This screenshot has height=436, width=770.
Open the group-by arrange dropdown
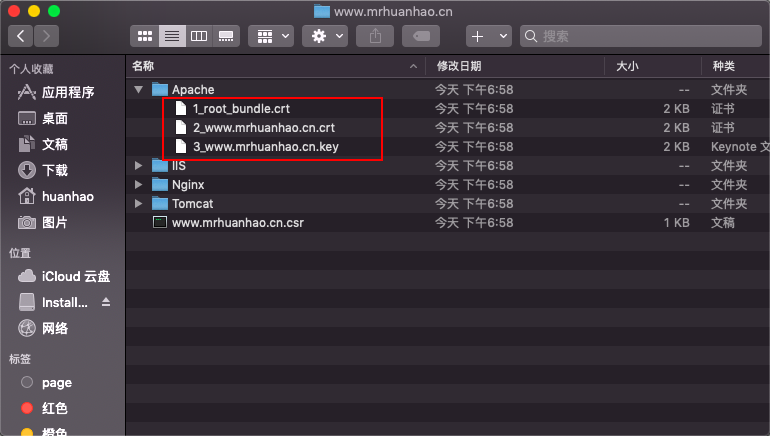point(271,36)
